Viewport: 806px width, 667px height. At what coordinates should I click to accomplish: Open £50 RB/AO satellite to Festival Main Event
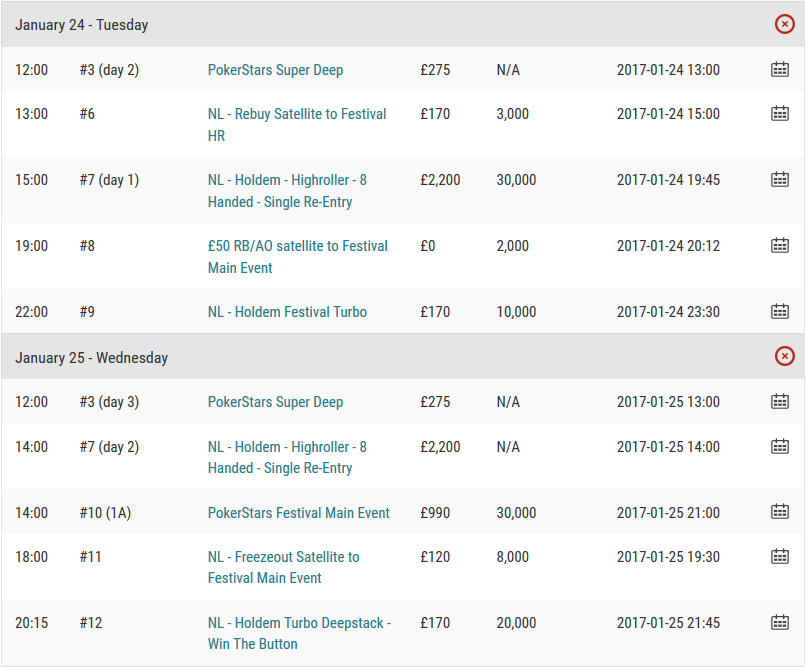click(x=298, y=256)
